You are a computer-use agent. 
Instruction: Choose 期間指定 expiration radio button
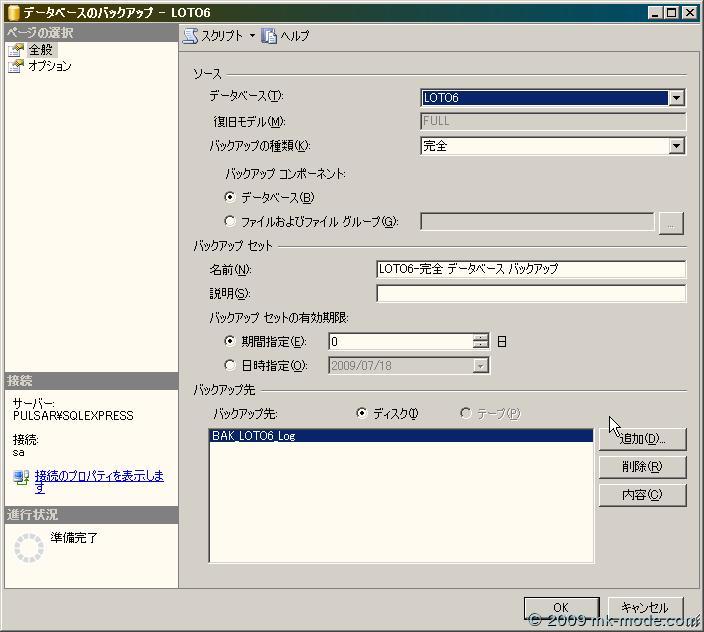(x=230, y=341)
